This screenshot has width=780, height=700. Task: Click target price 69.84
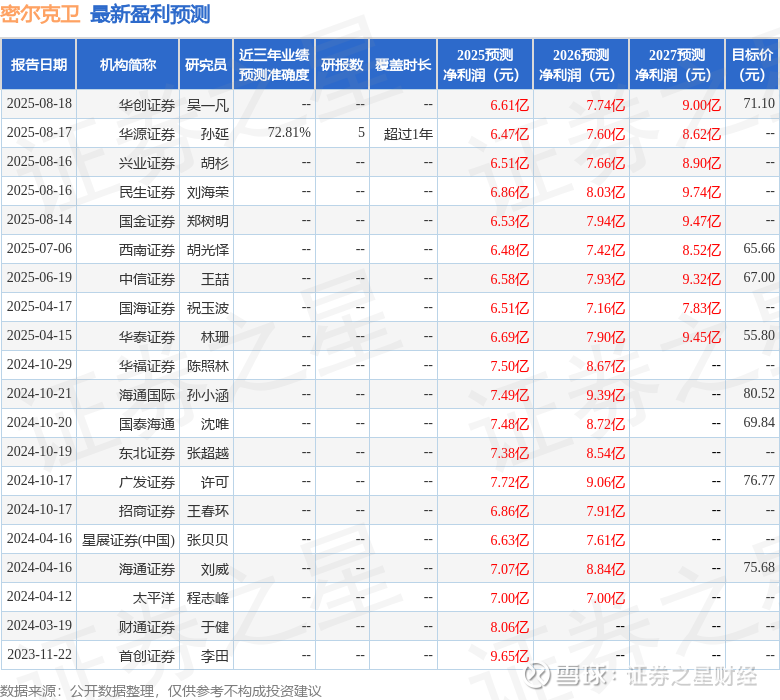point(759,422)
